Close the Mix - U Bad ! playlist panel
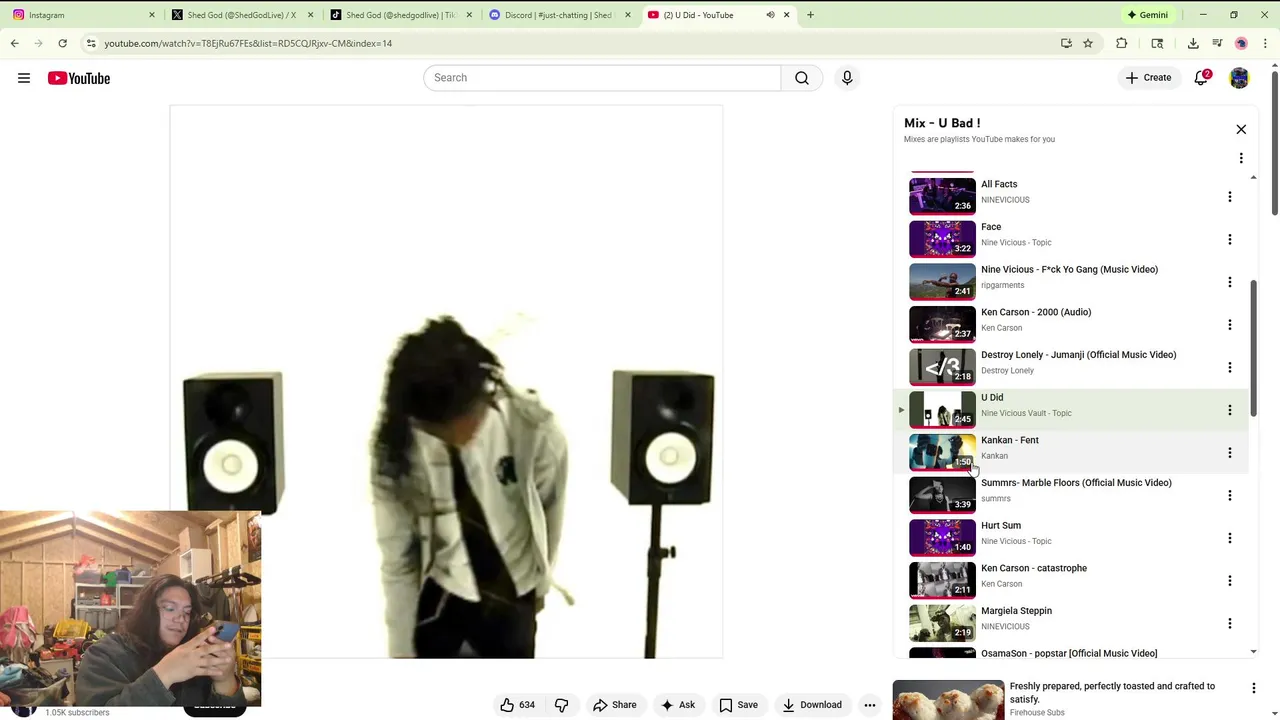 pos(1241,129)
